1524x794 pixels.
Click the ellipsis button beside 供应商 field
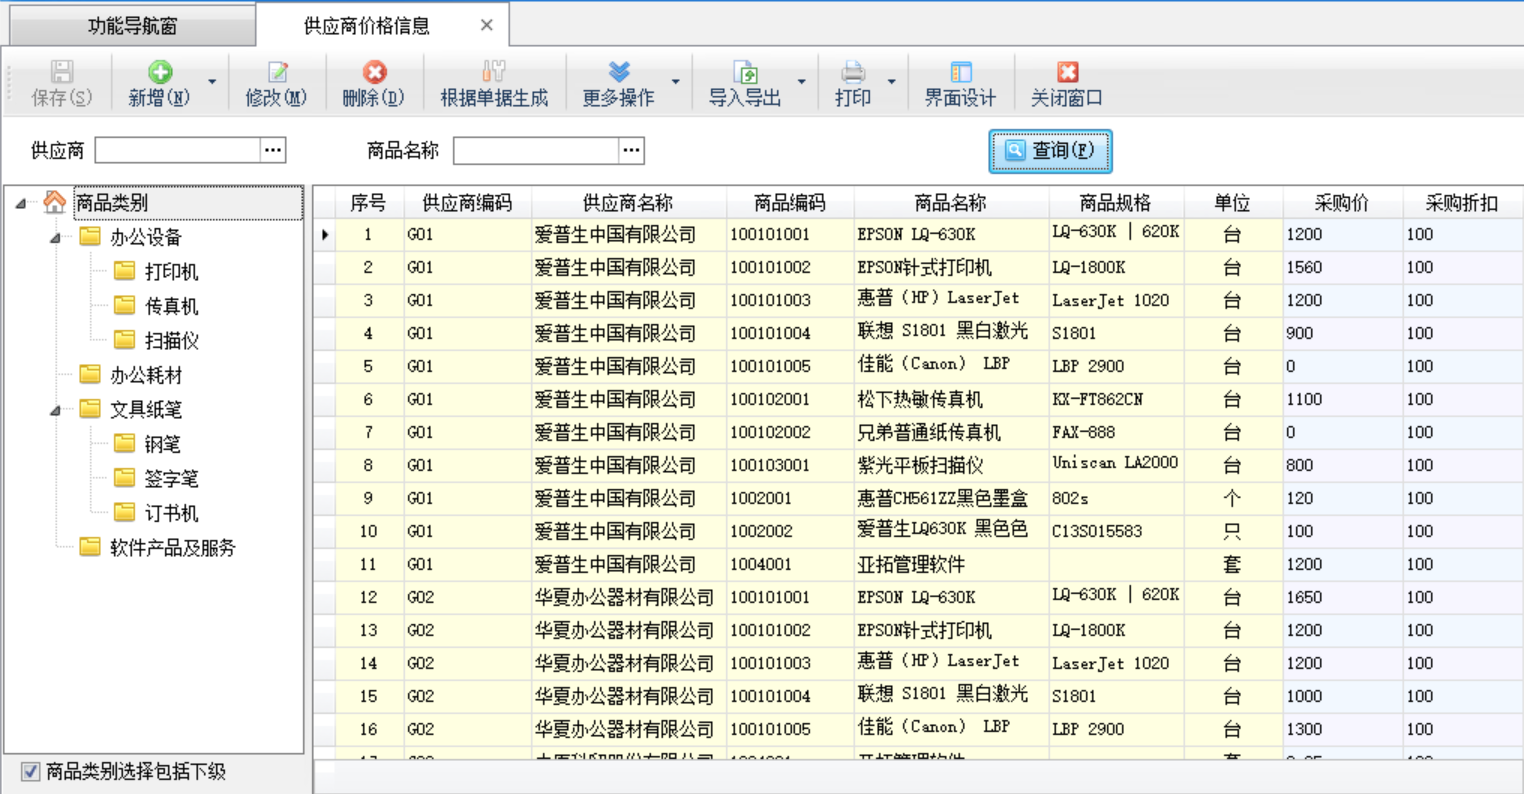point(273,150)
